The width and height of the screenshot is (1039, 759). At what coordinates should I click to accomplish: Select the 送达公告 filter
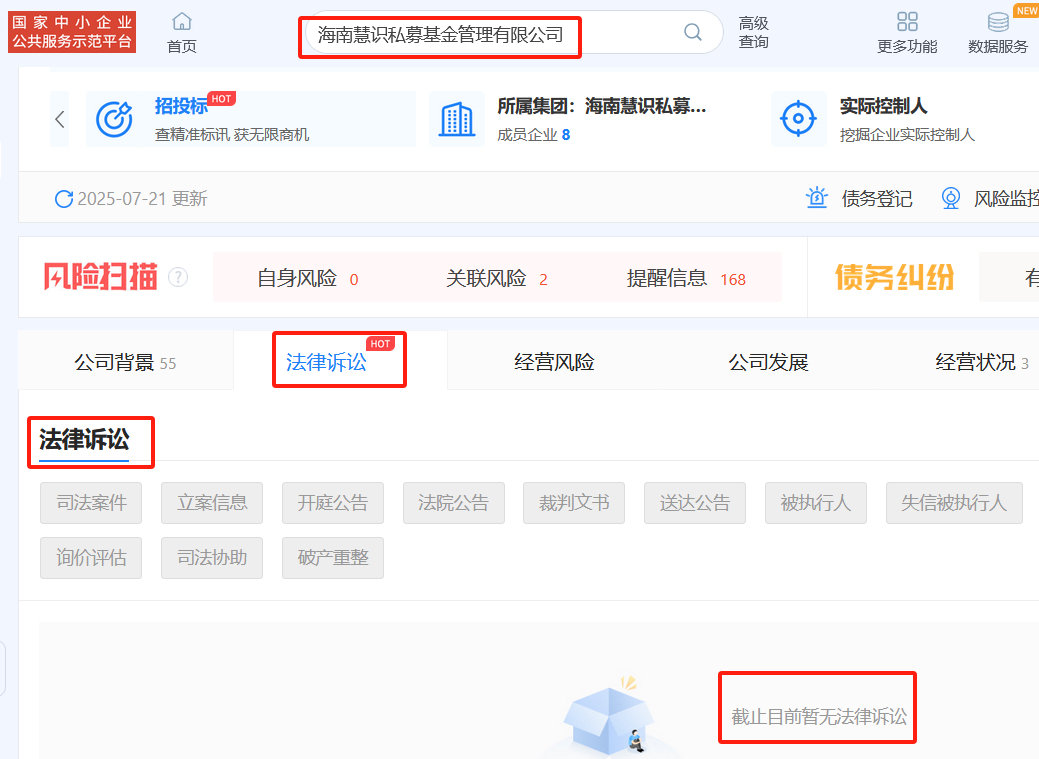[695, 503]
